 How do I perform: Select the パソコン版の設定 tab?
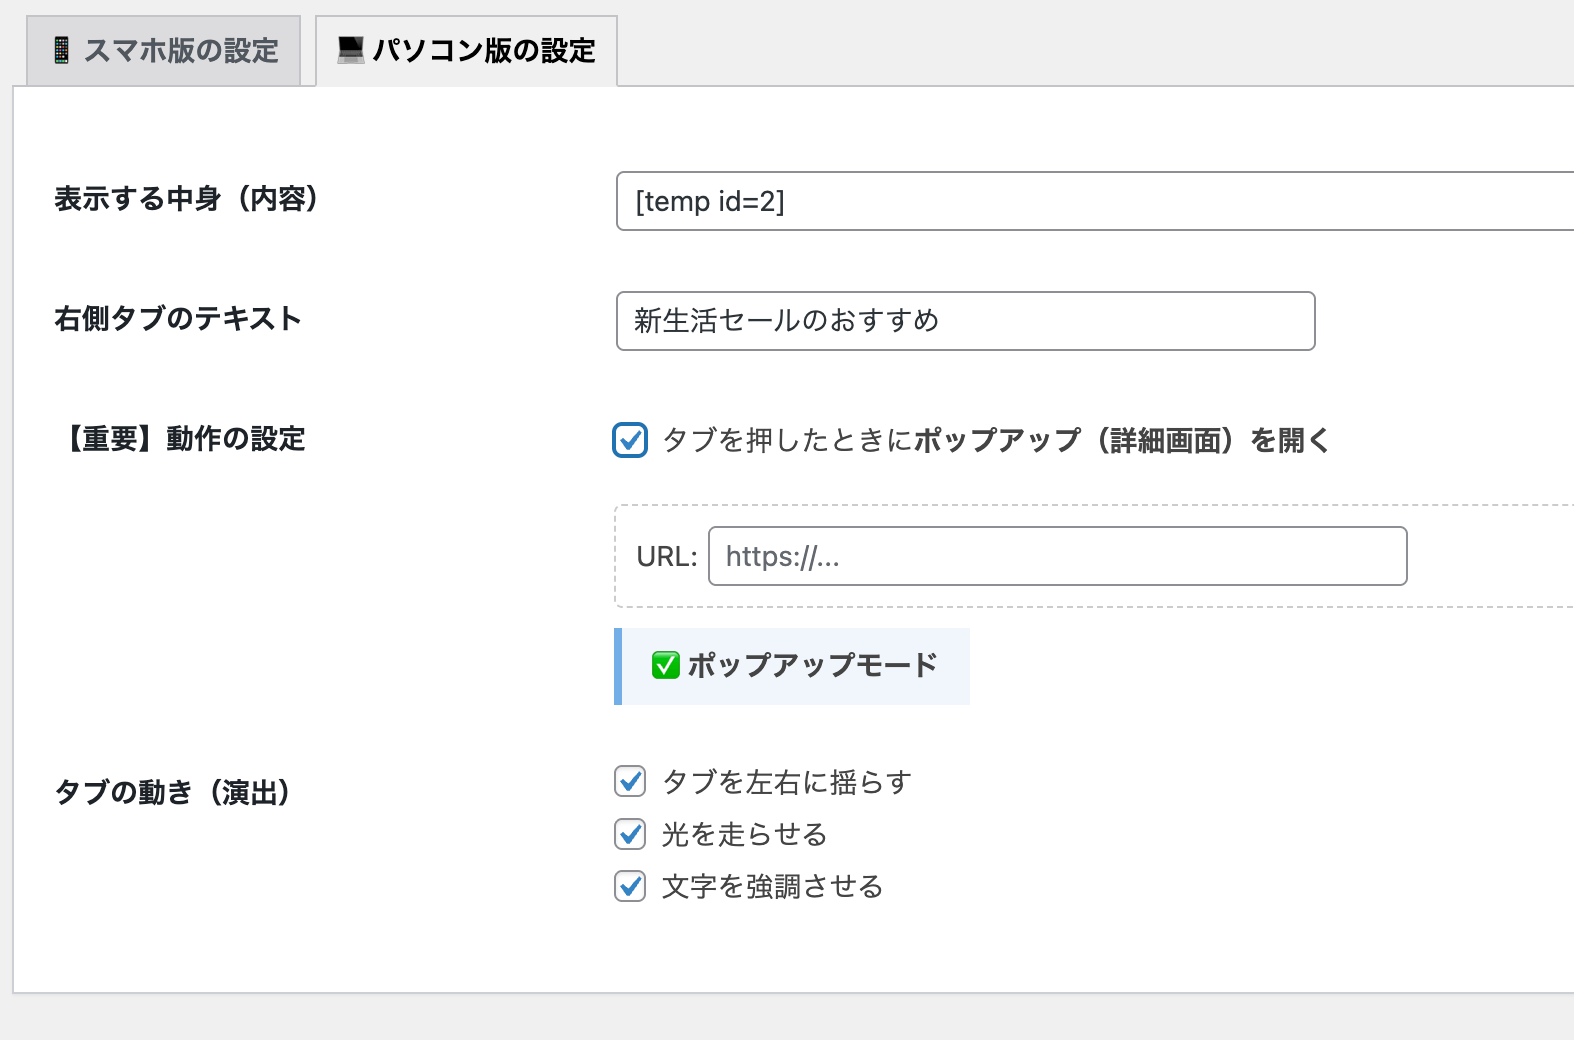coord(467,51)
